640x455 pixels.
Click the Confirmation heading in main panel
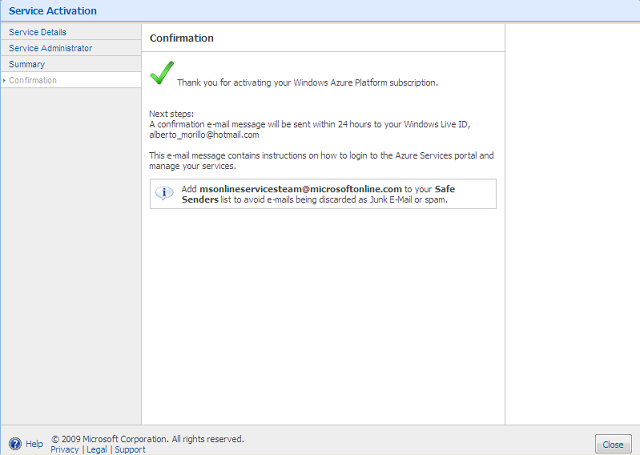(x=182, y=38)
